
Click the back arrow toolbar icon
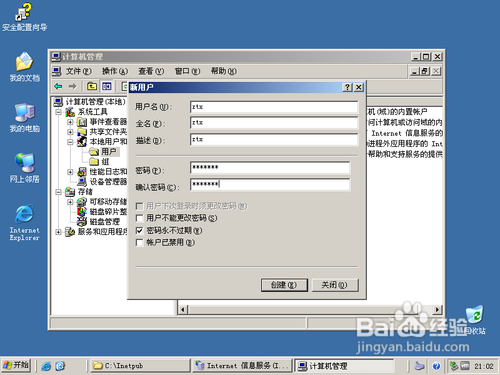[x=58, y=87]
